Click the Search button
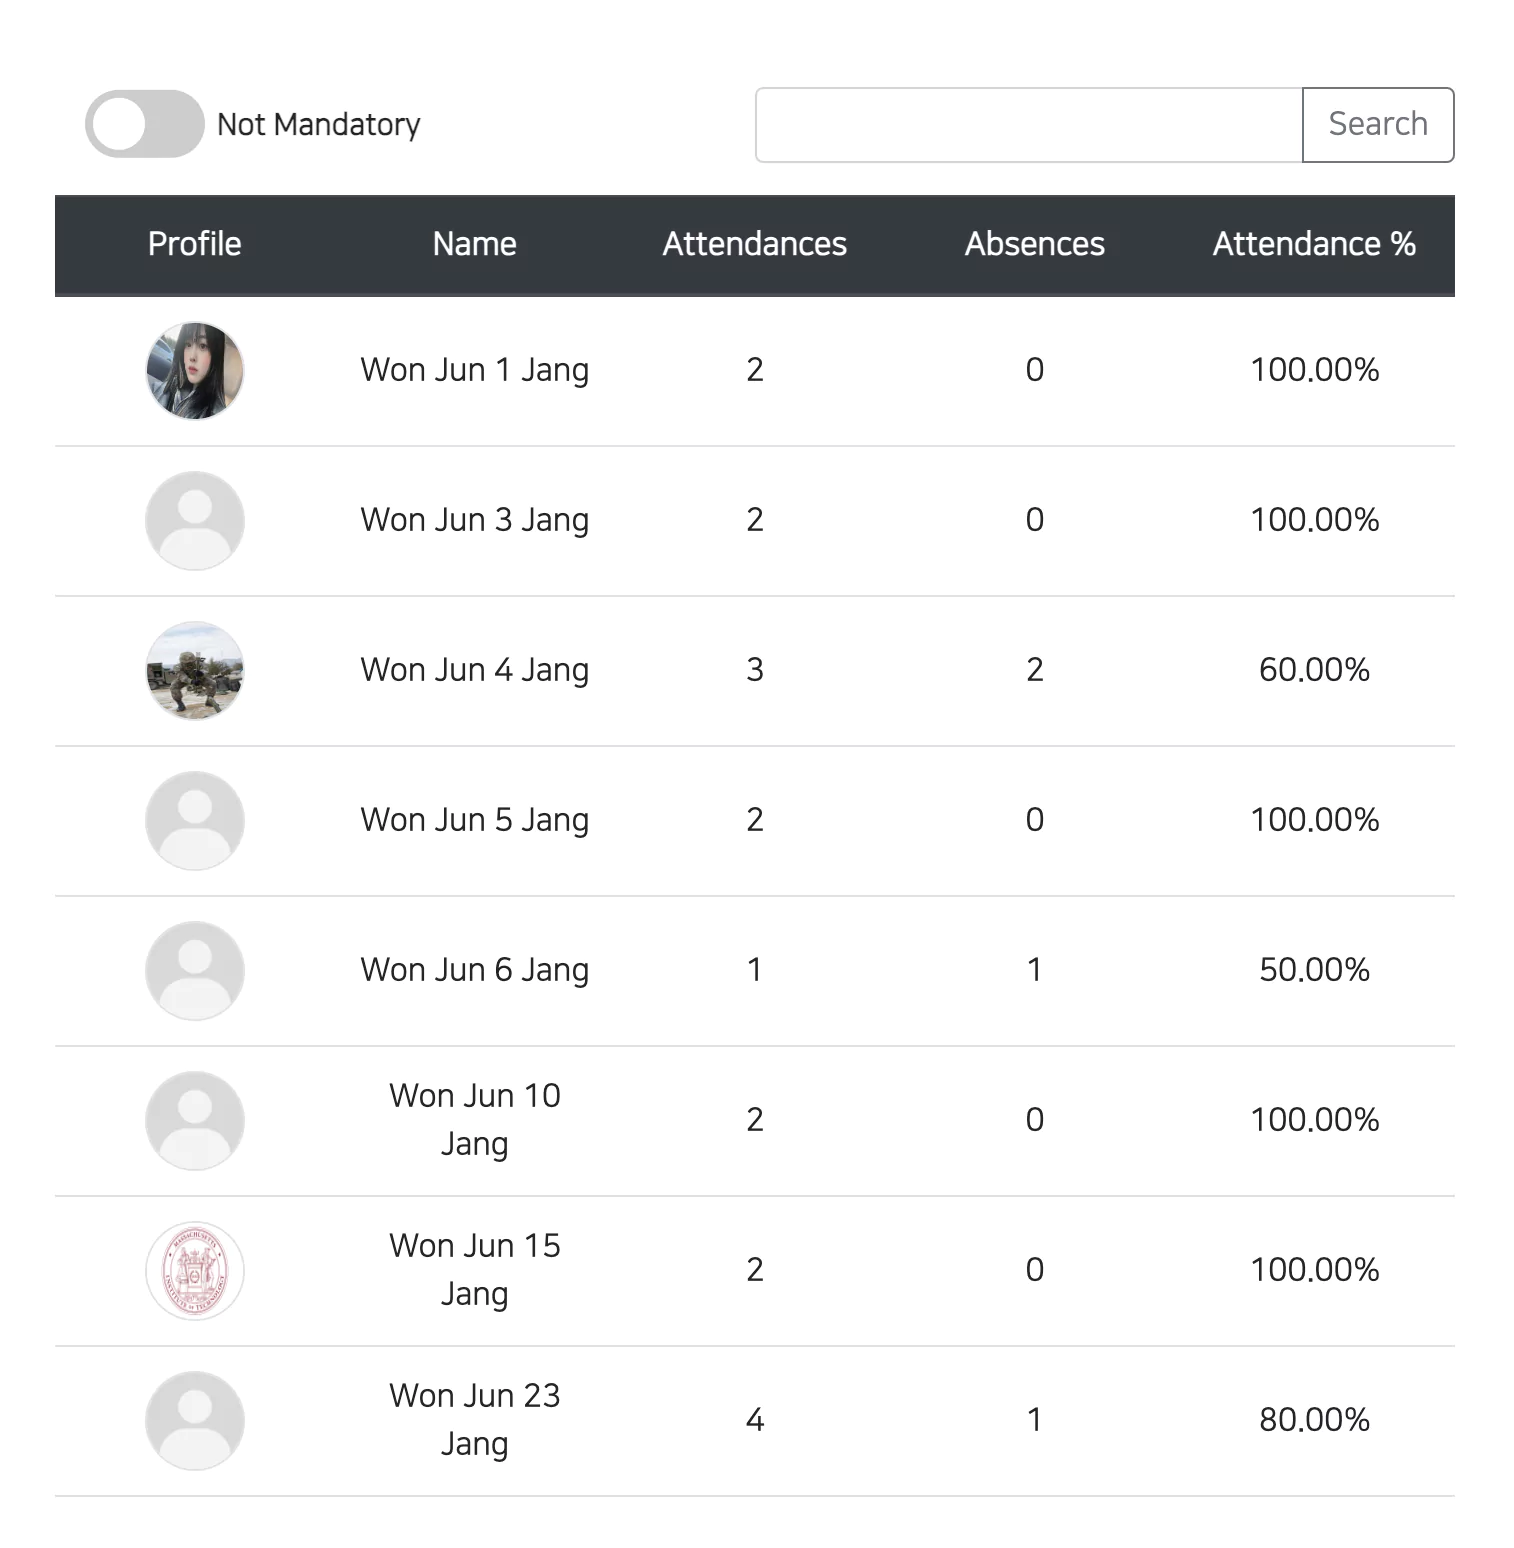The height and width of the screenshot is (1548, 1514). point(1378,125)
